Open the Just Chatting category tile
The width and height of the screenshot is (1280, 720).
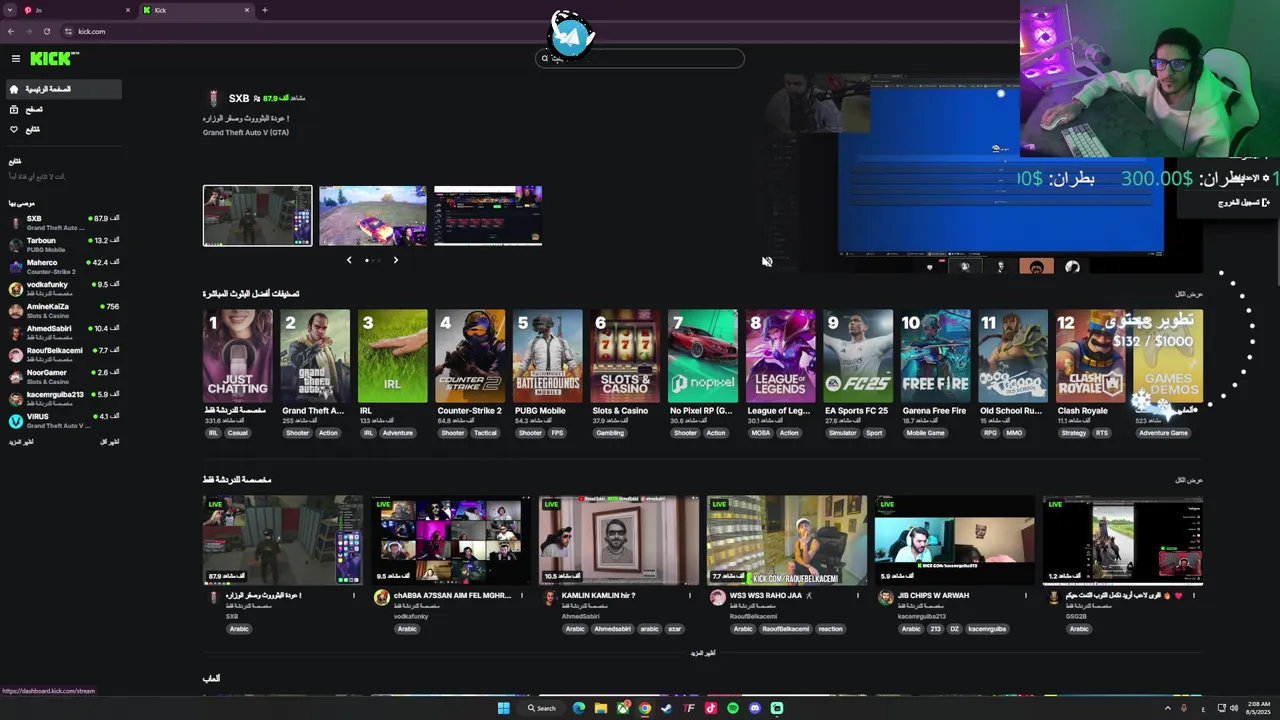pos(237,356)
